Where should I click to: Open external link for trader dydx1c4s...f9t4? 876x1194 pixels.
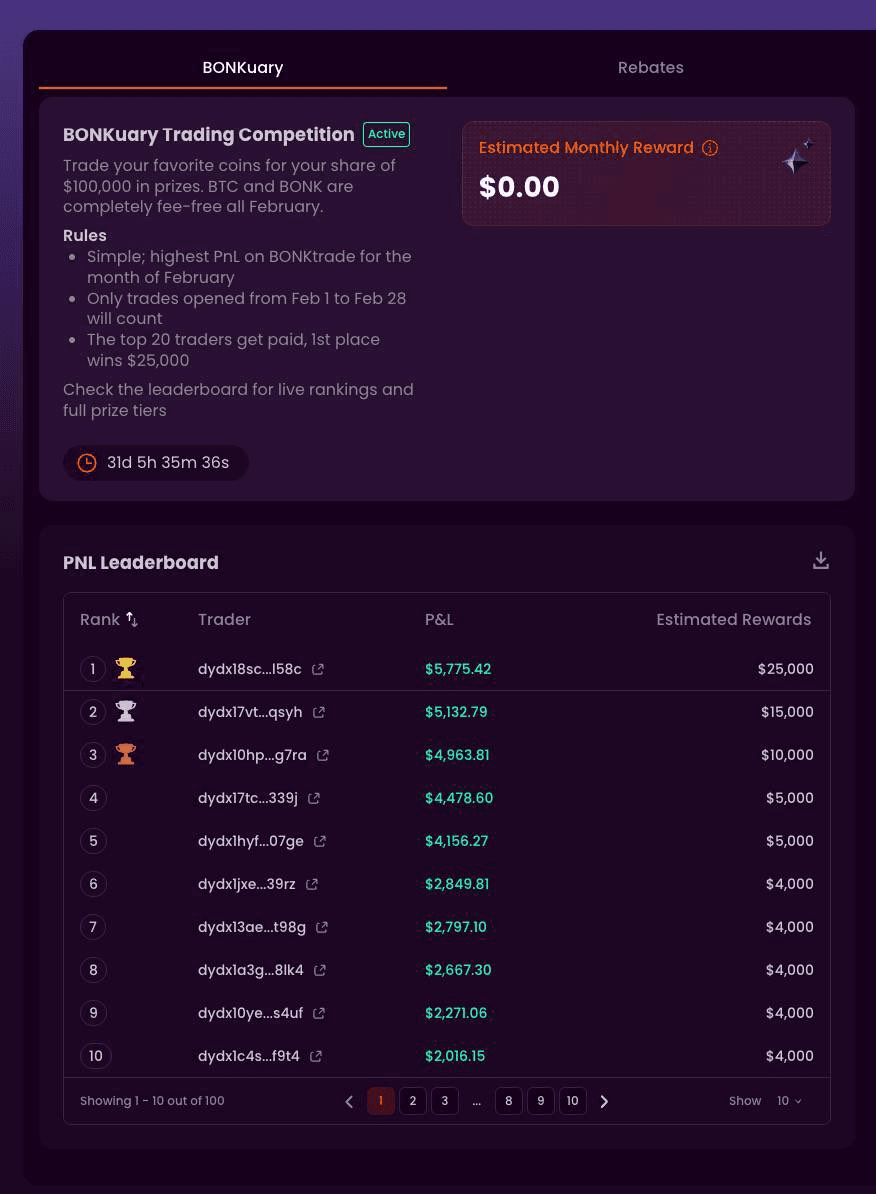(x=316, y=1057)
